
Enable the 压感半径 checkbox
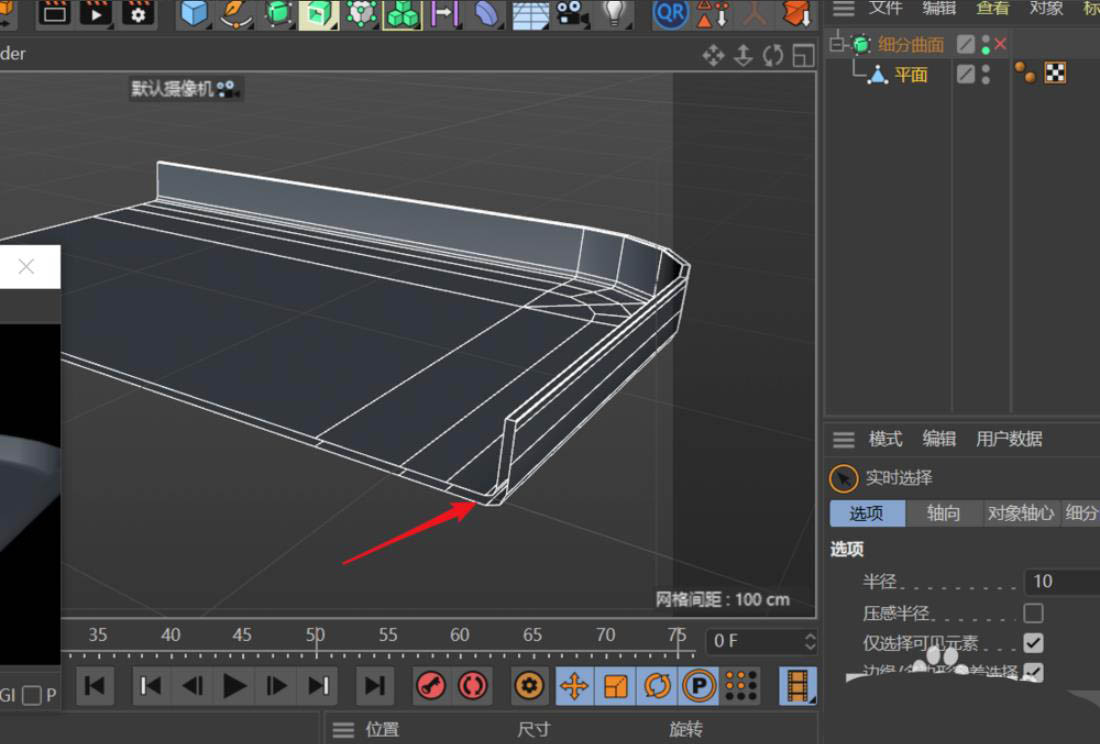tap(1033, 614)
